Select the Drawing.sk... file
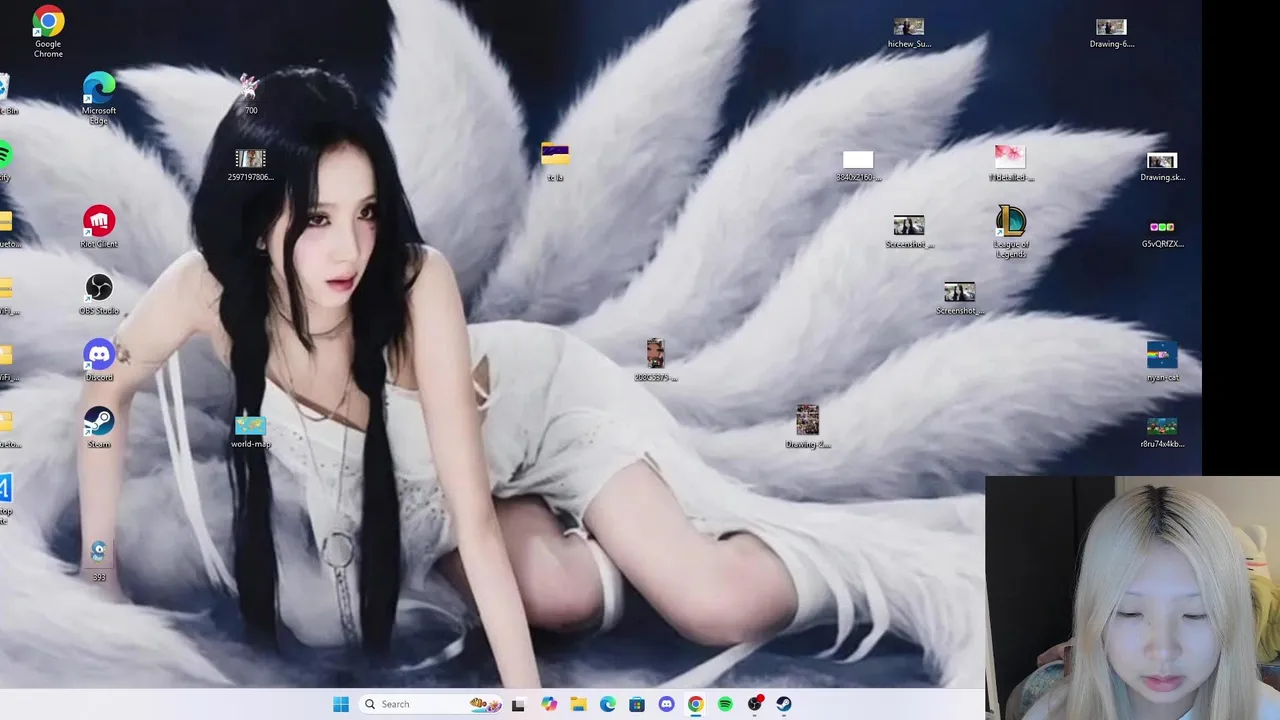 (x=1162, y=166)
